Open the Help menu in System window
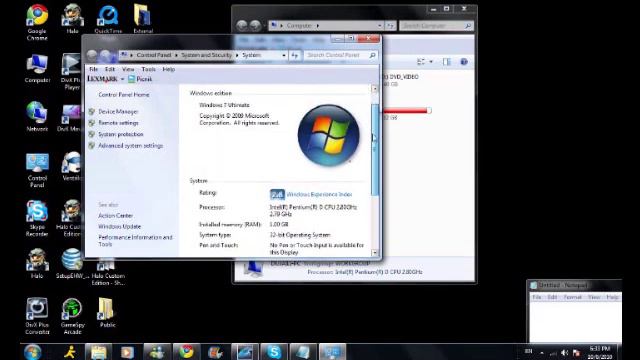The image size is (640, 360). click(x=169, y=69)
